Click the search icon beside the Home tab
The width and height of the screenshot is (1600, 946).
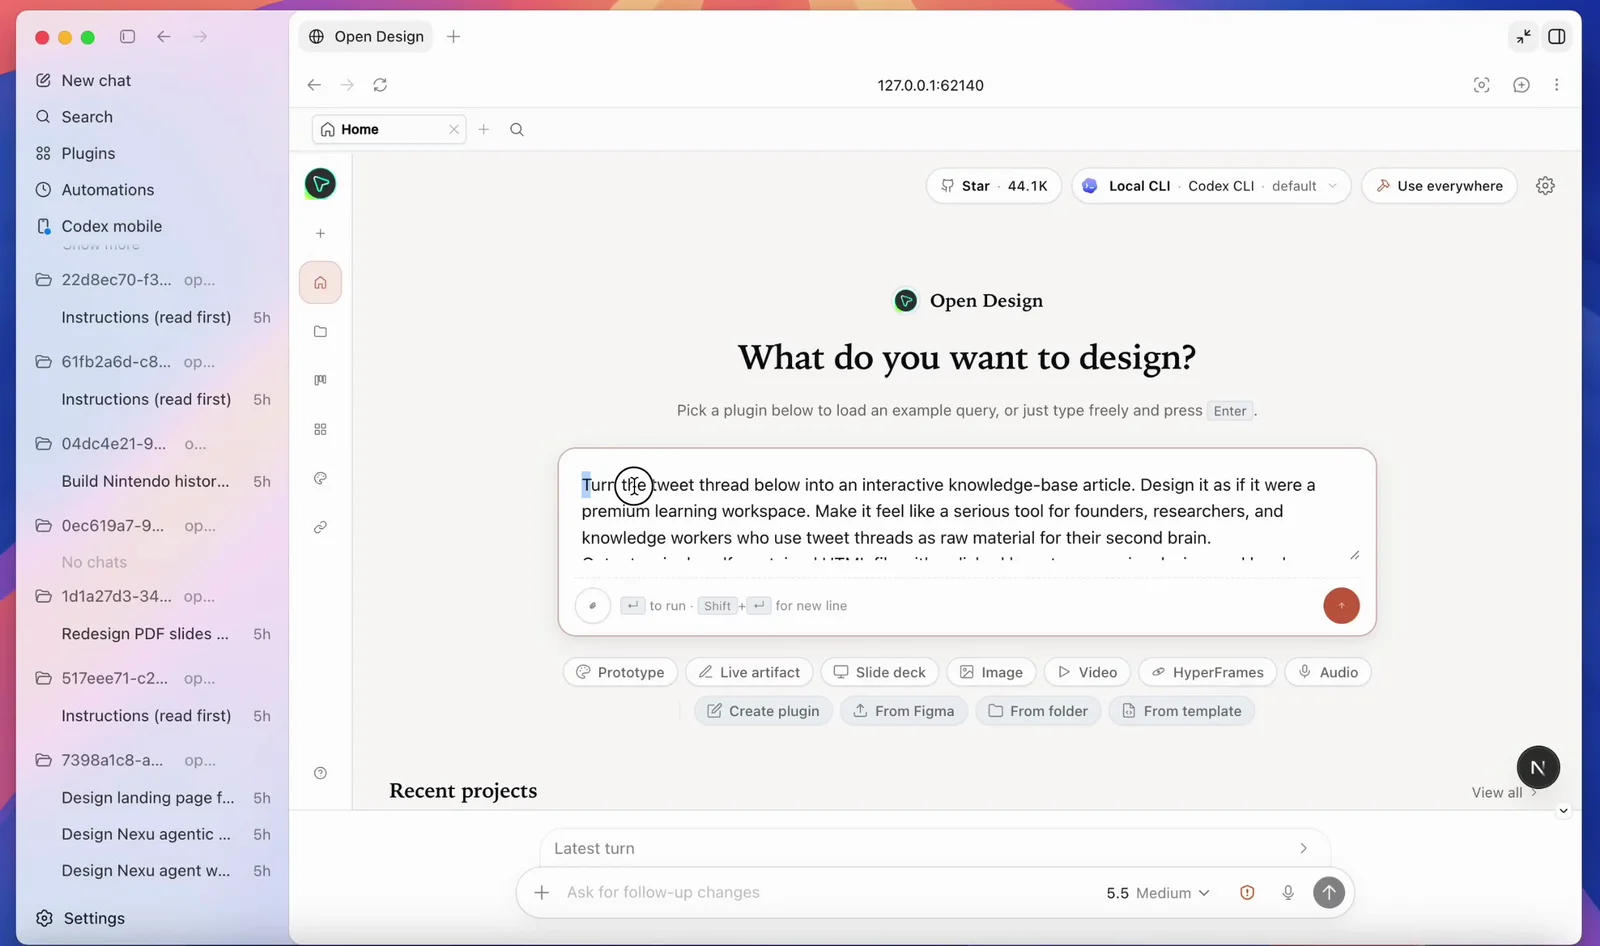(x=517, y=129)
